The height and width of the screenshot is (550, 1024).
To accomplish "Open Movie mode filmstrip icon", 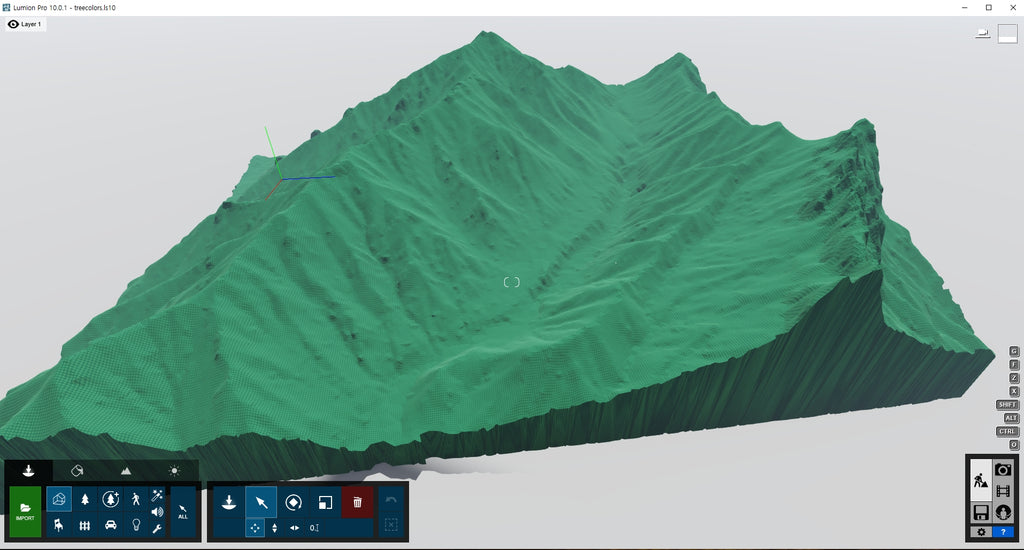I will pos(1003,491).
